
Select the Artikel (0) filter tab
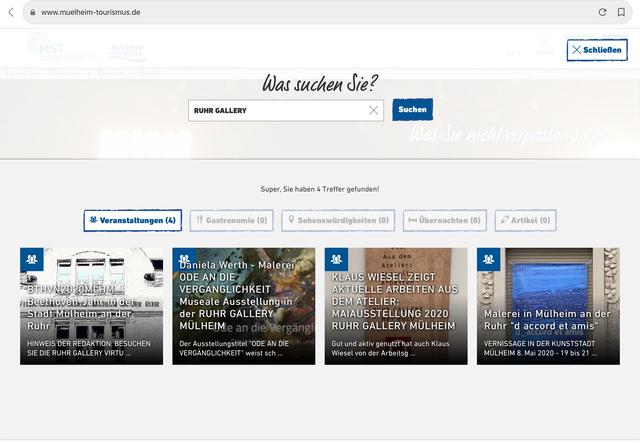526,220
